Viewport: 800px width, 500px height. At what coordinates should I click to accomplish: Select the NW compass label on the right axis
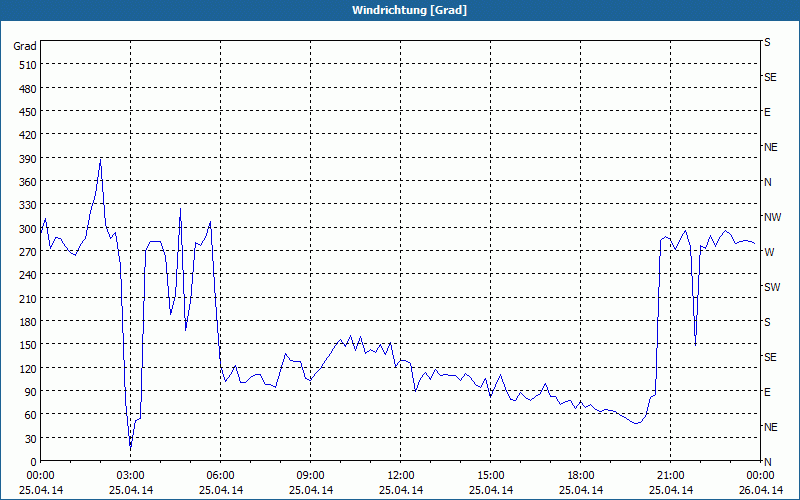772,217
